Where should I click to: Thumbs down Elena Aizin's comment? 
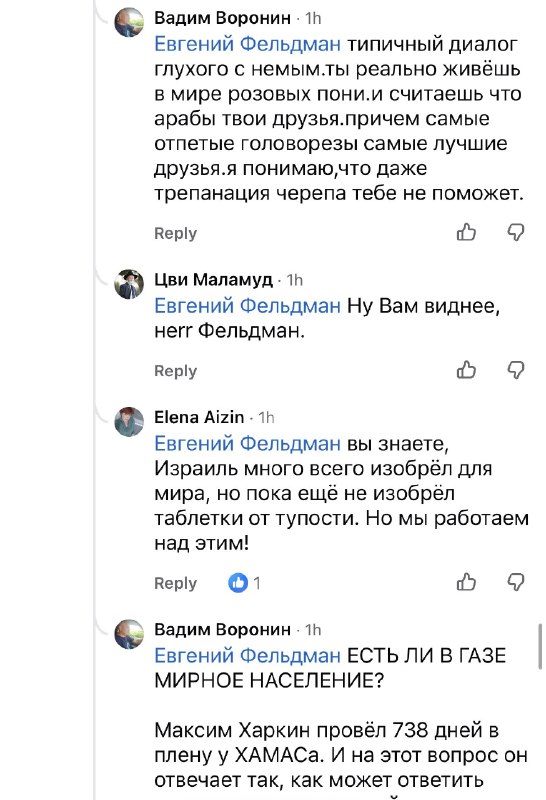coord(516,582)
